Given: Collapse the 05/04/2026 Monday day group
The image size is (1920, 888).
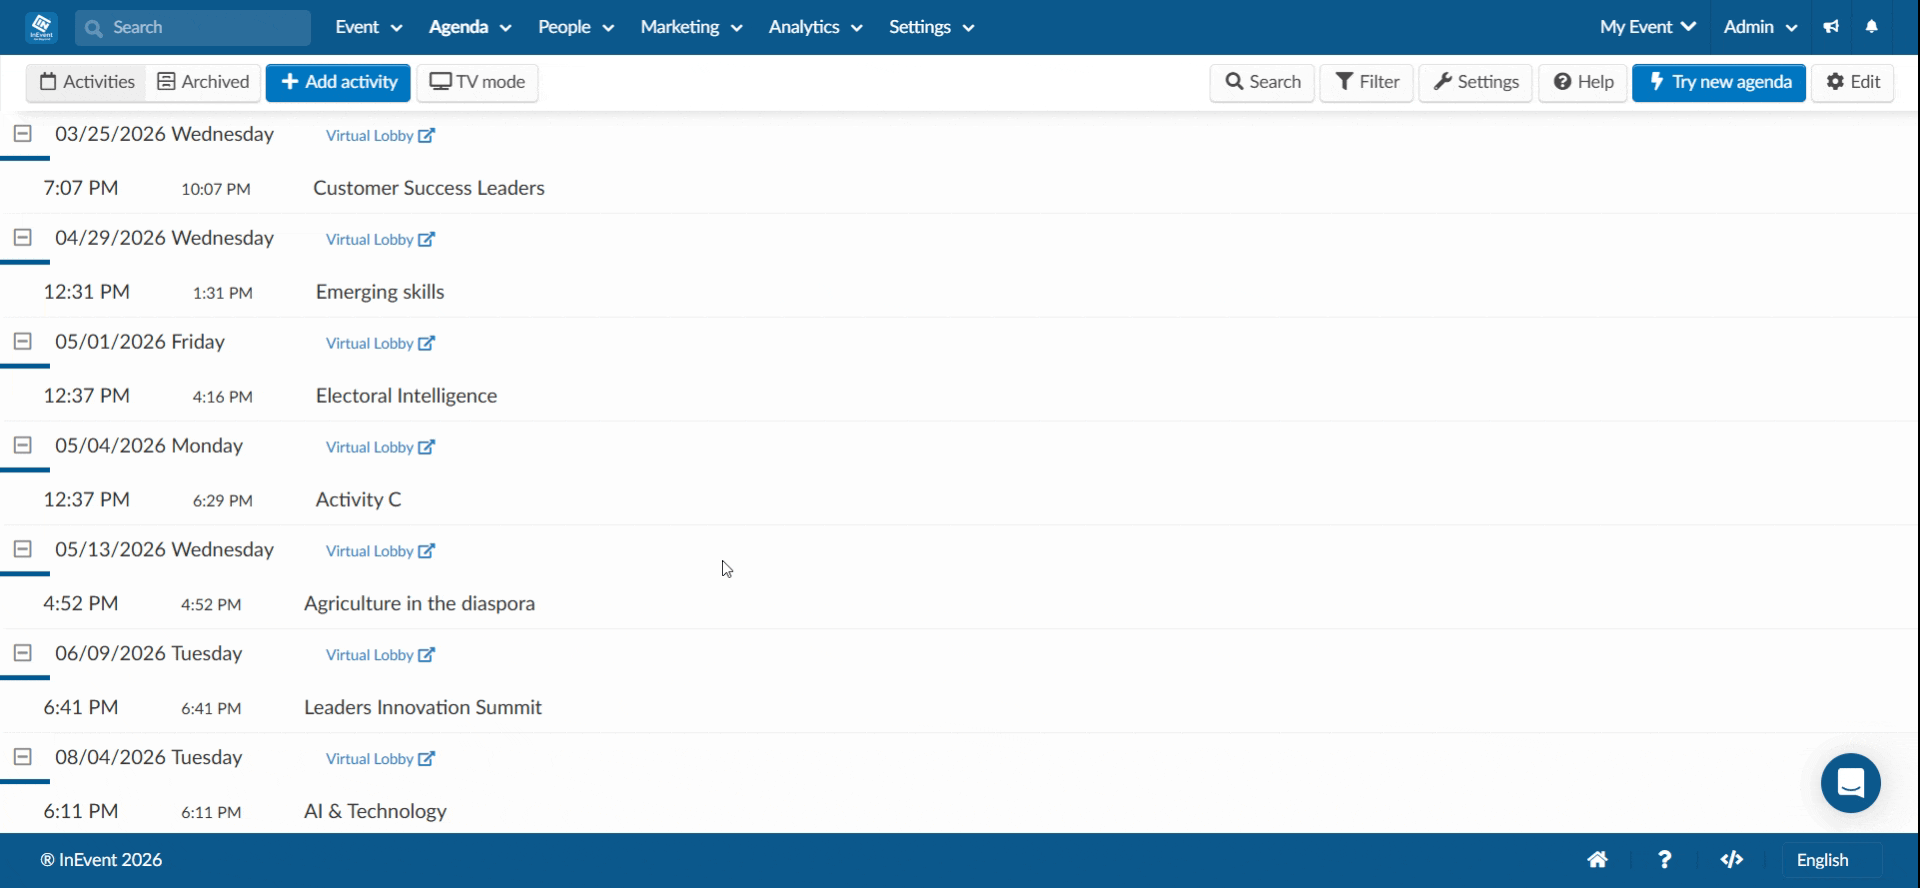Looking at the screenshot, I should coord(22,445).
